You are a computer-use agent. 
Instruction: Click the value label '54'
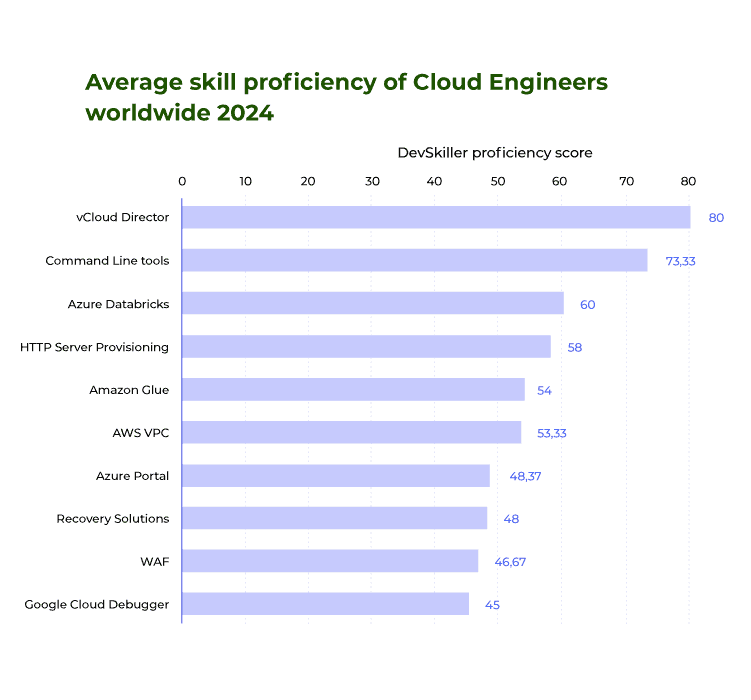pyautogui.click(x=544, y=390)
